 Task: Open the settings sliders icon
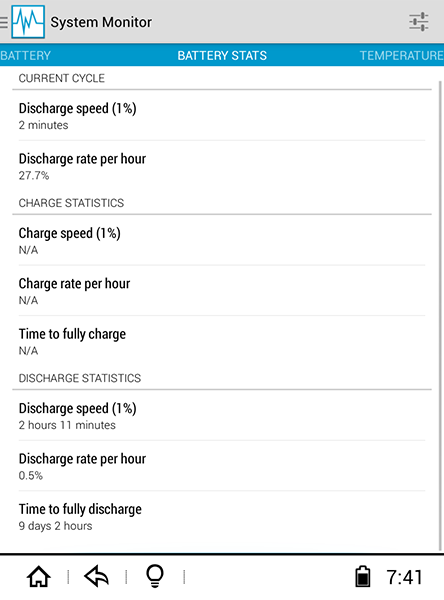(x=418, y=22)
